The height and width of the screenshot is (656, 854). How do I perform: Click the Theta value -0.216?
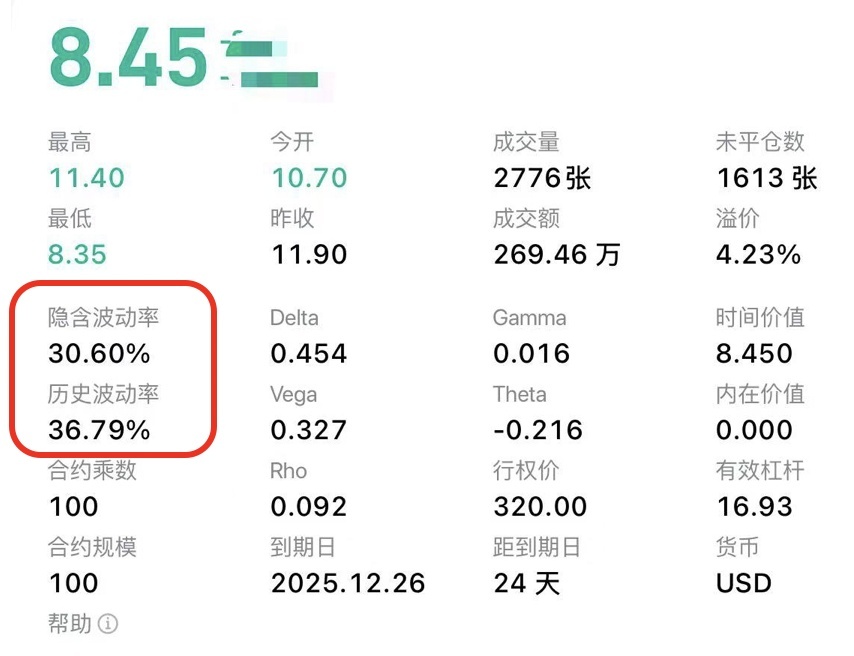pos(538,431)
